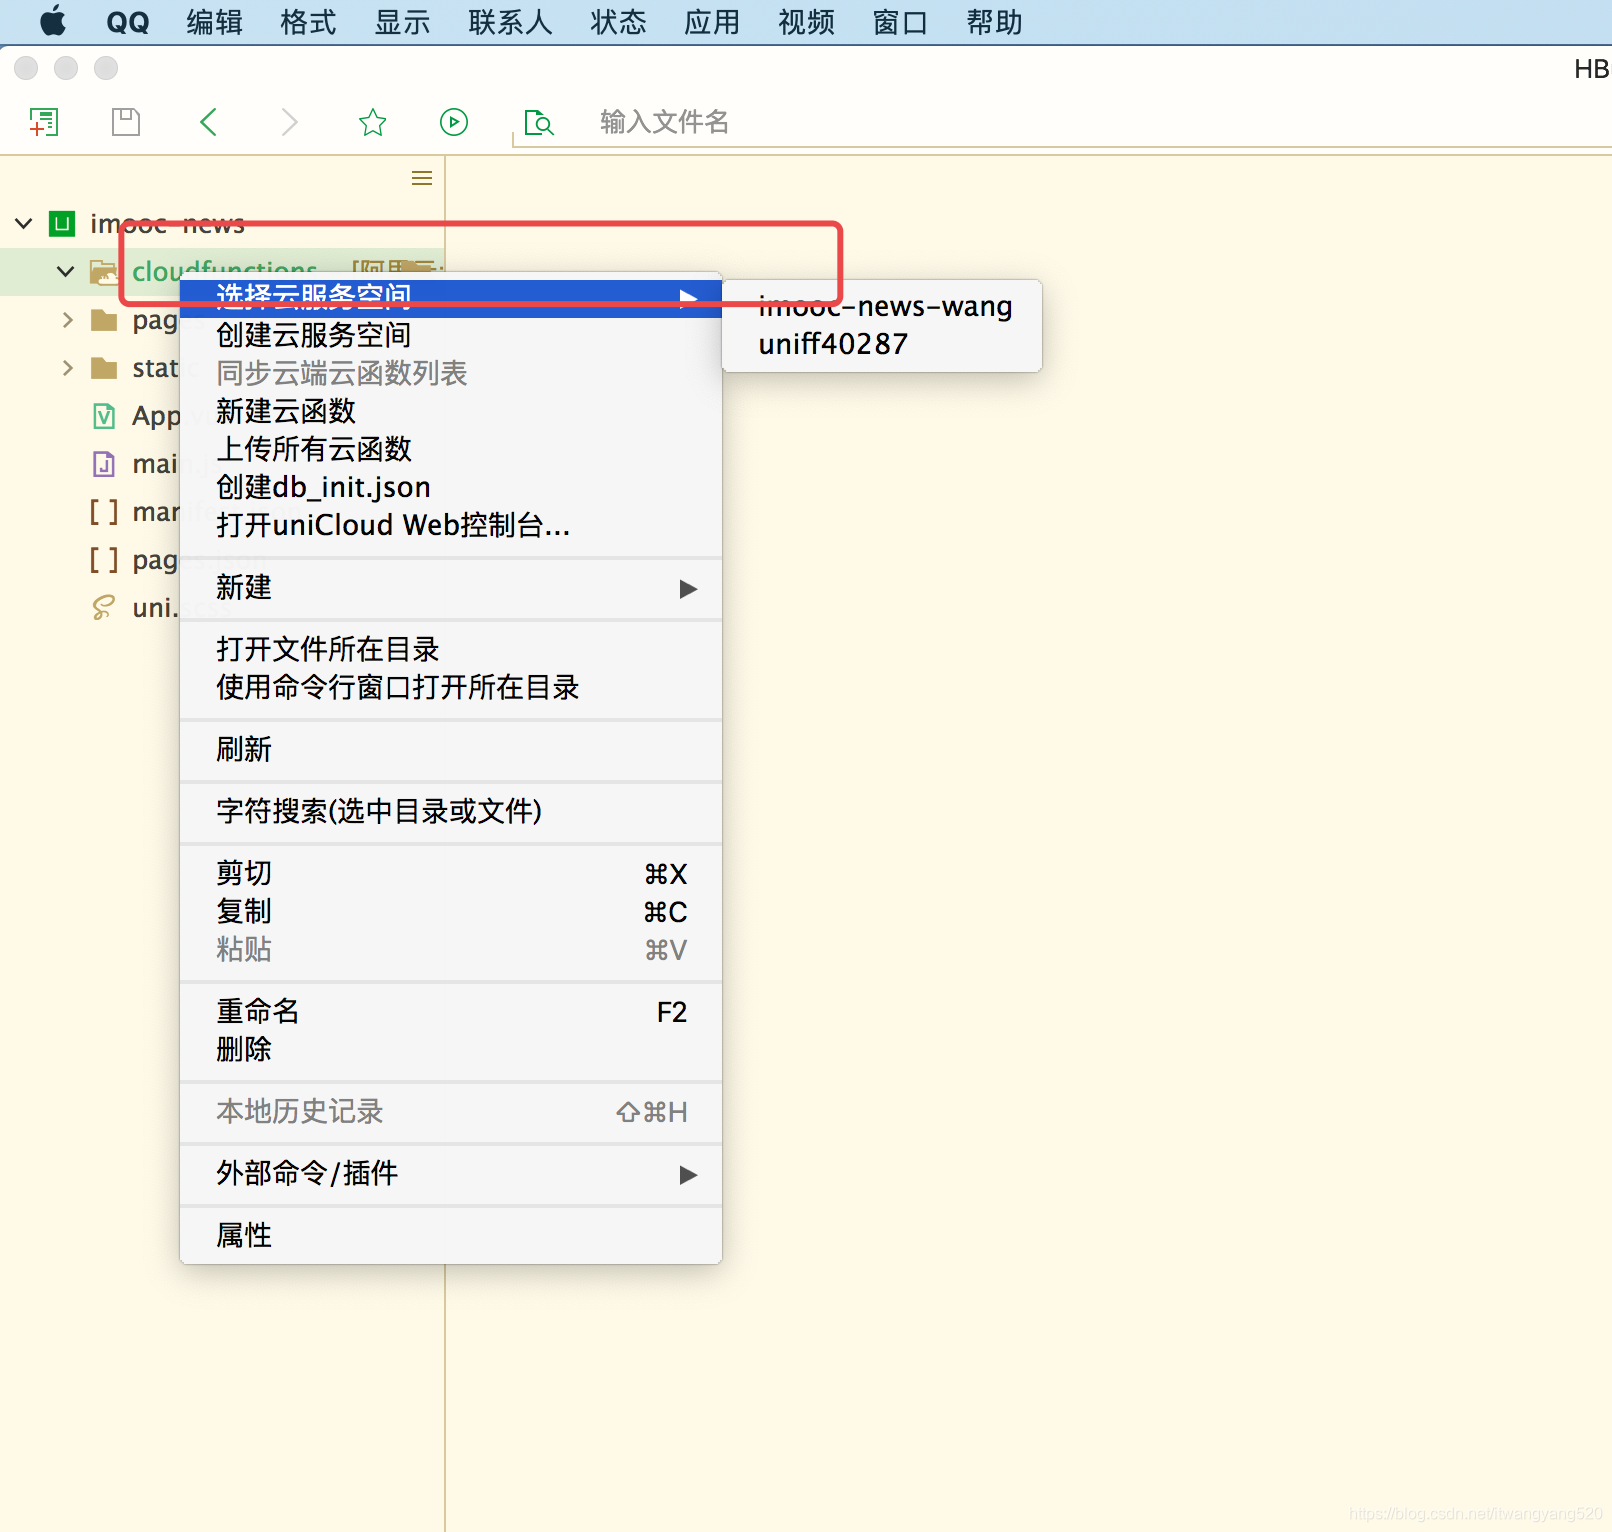1612x1532 pixels.
Task: Open the 应用 menu in menu bar
Action: tap(713, 22)
